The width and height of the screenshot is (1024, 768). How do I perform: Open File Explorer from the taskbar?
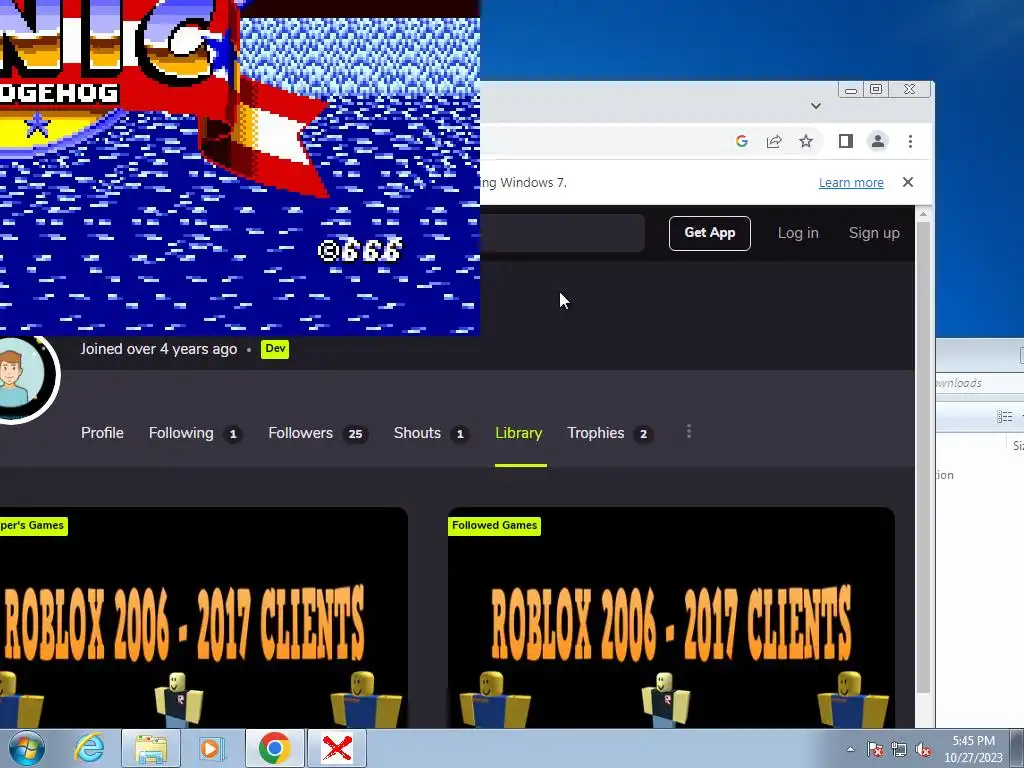tap(151, 748)
